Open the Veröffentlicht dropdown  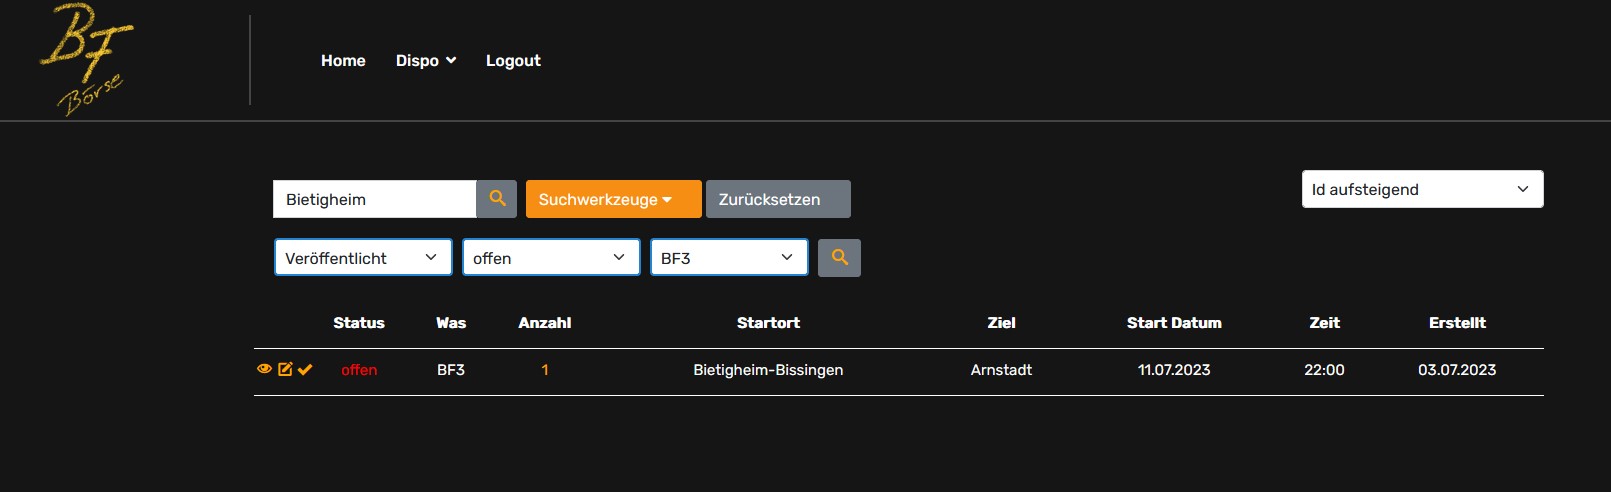(x=363, y=258)
